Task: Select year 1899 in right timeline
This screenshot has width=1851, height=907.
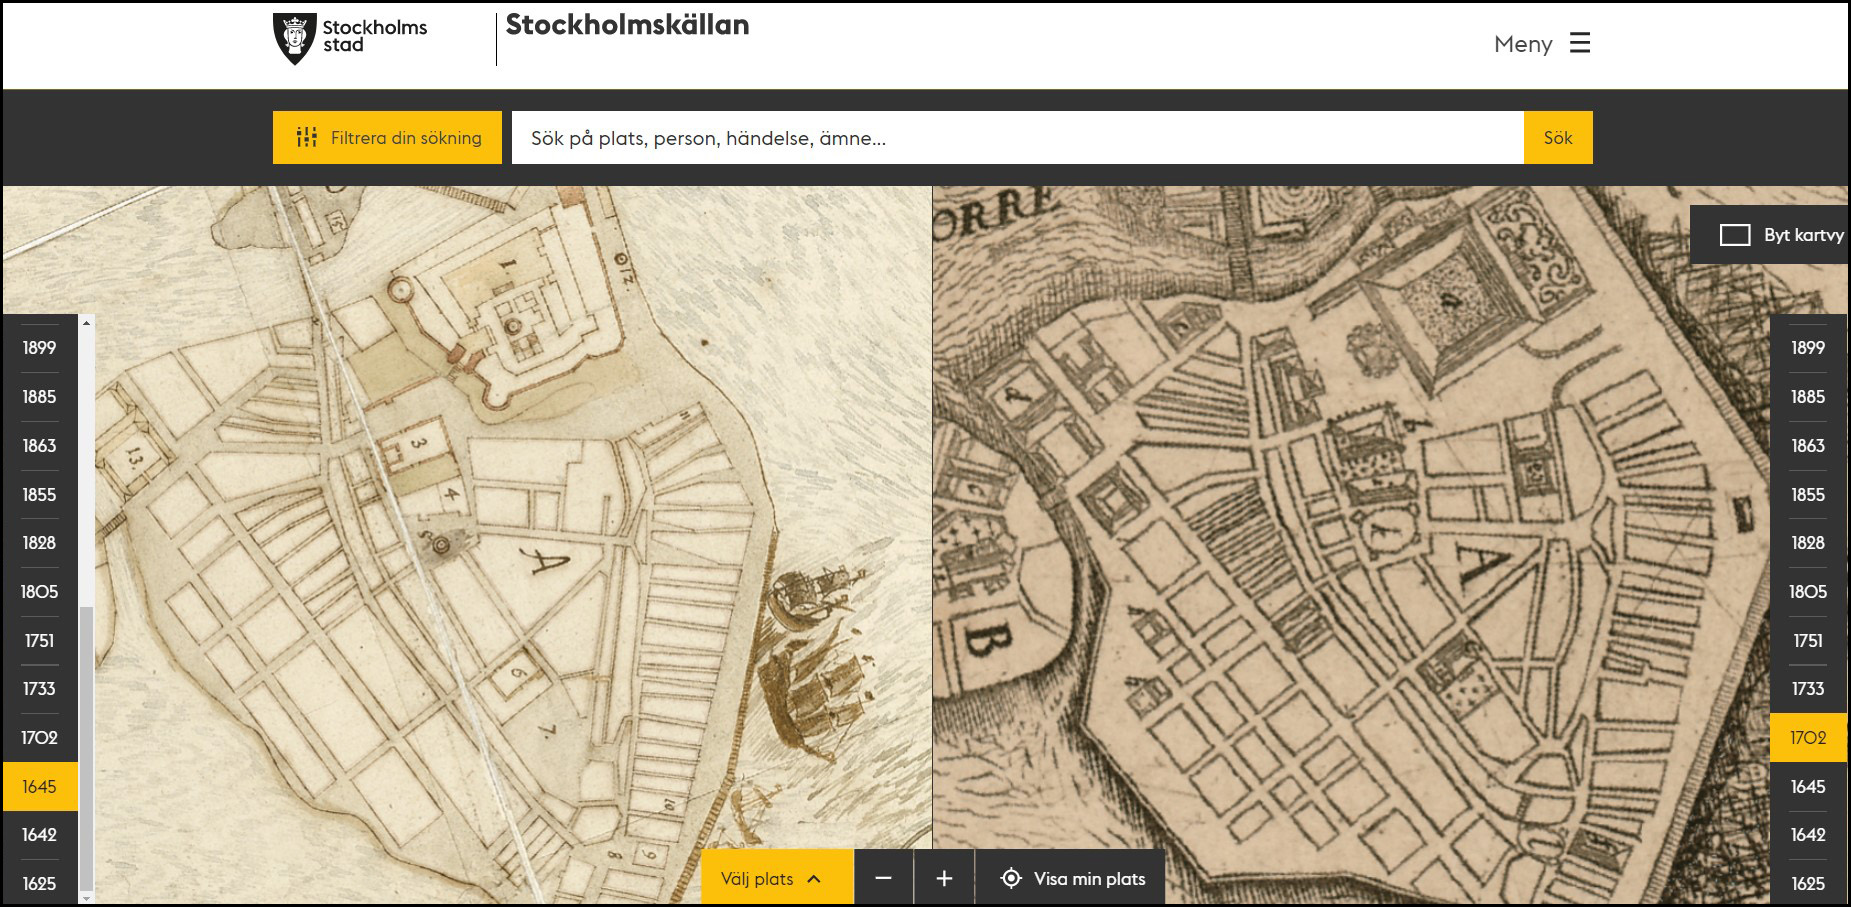Action: 1808,347
